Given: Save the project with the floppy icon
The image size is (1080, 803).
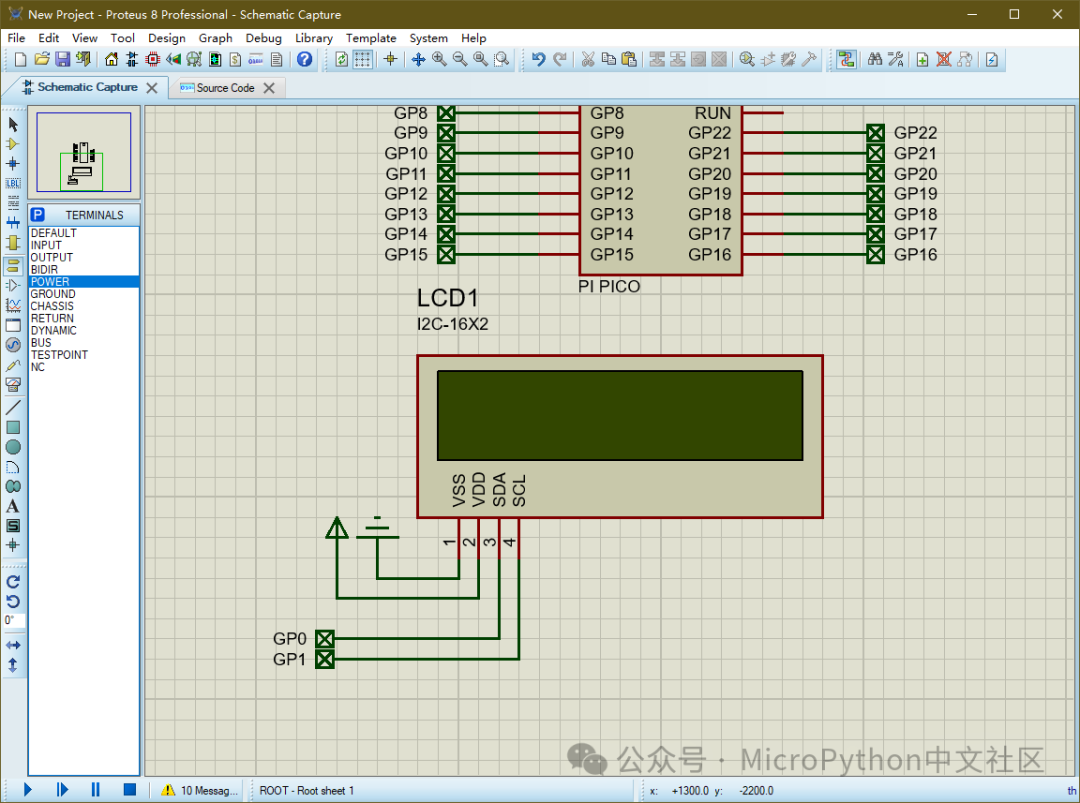Looking at the screenshot, I should tap(63, 60).
